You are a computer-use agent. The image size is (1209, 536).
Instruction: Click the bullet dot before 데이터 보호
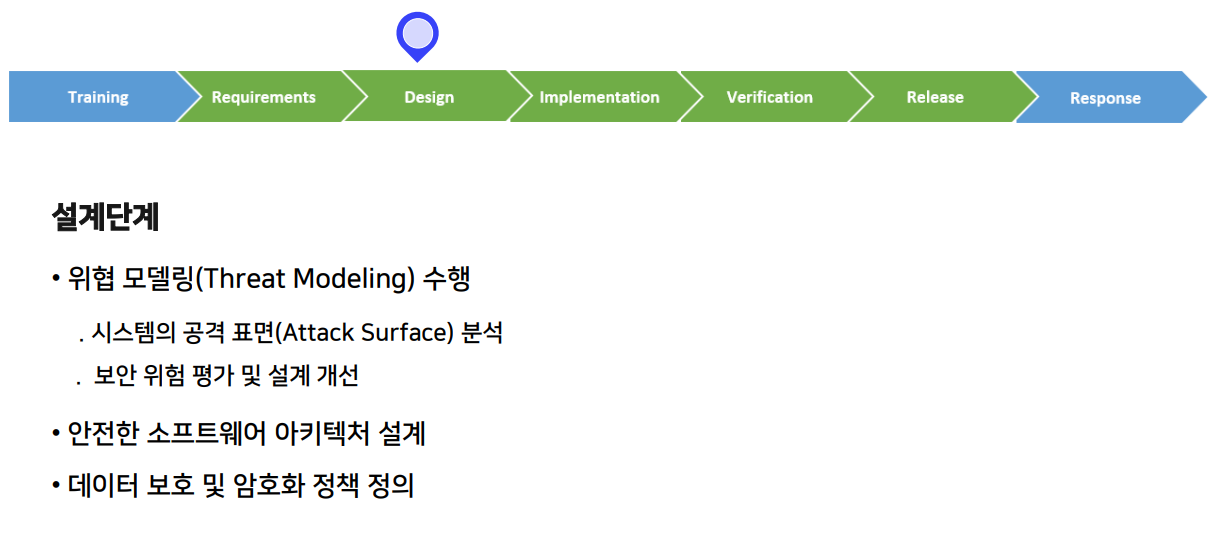point(56,488)
